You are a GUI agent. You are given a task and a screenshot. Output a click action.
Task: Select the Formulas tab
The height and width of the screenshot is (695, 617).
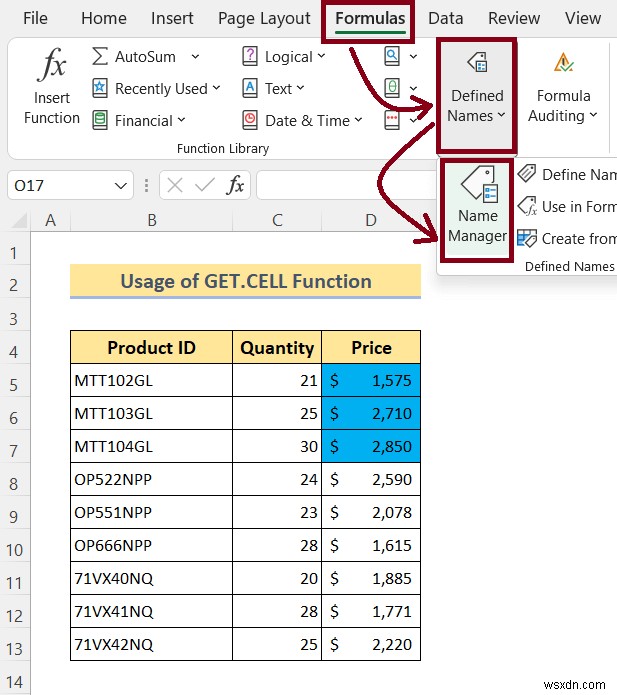[x=370, y=18]
